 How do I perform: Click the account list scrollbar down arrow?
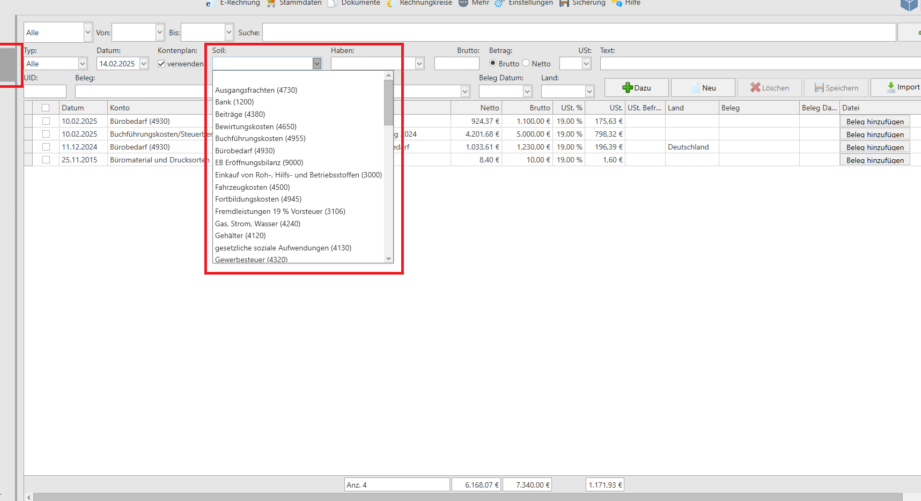coord(389,259)
